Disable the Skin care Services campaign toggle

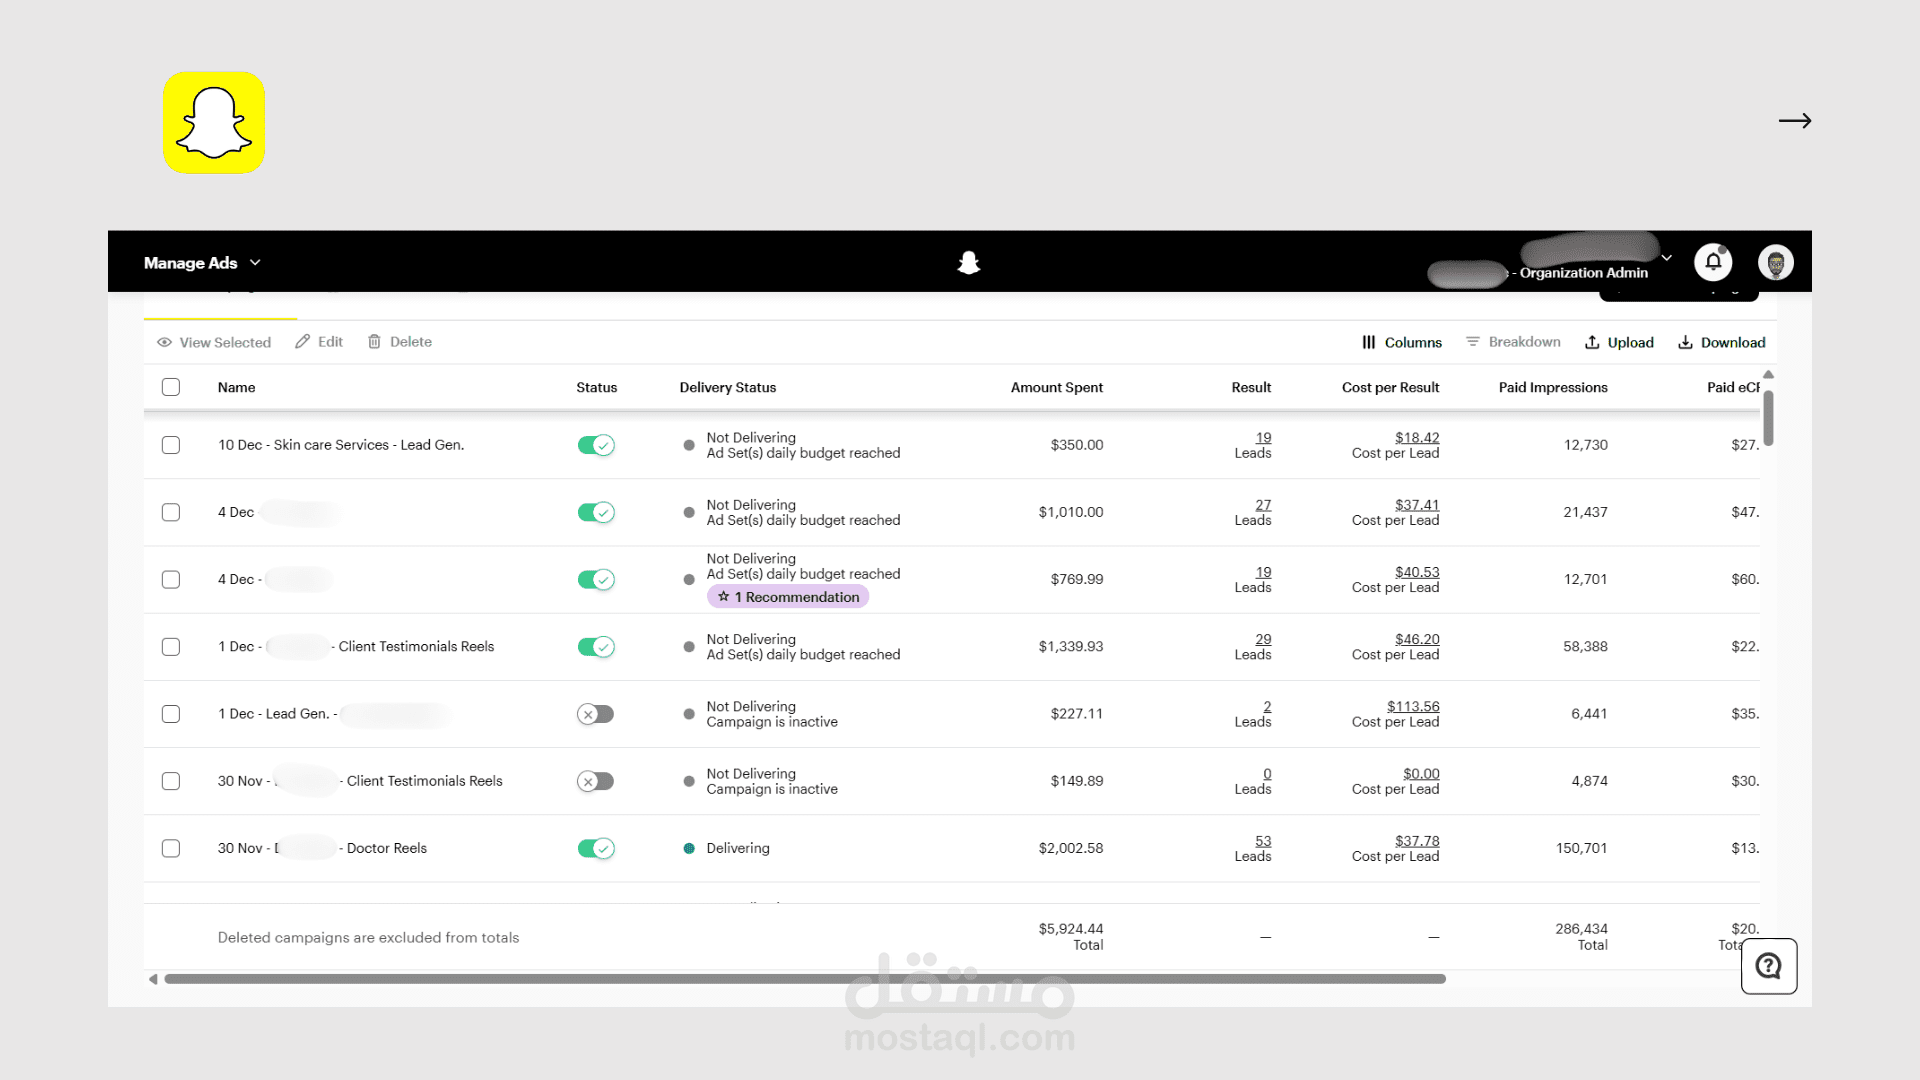(x=596, y=445)
